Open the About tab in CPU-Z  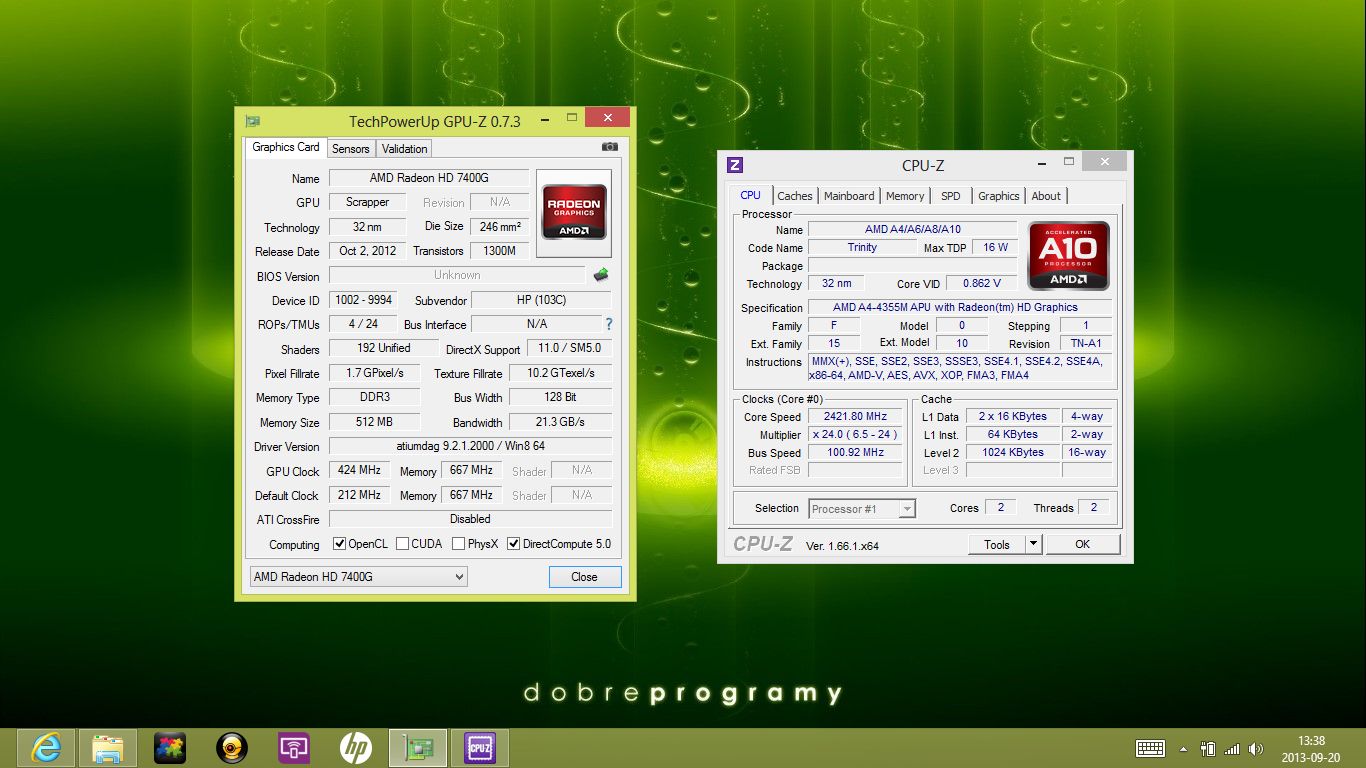[1046, 196]
